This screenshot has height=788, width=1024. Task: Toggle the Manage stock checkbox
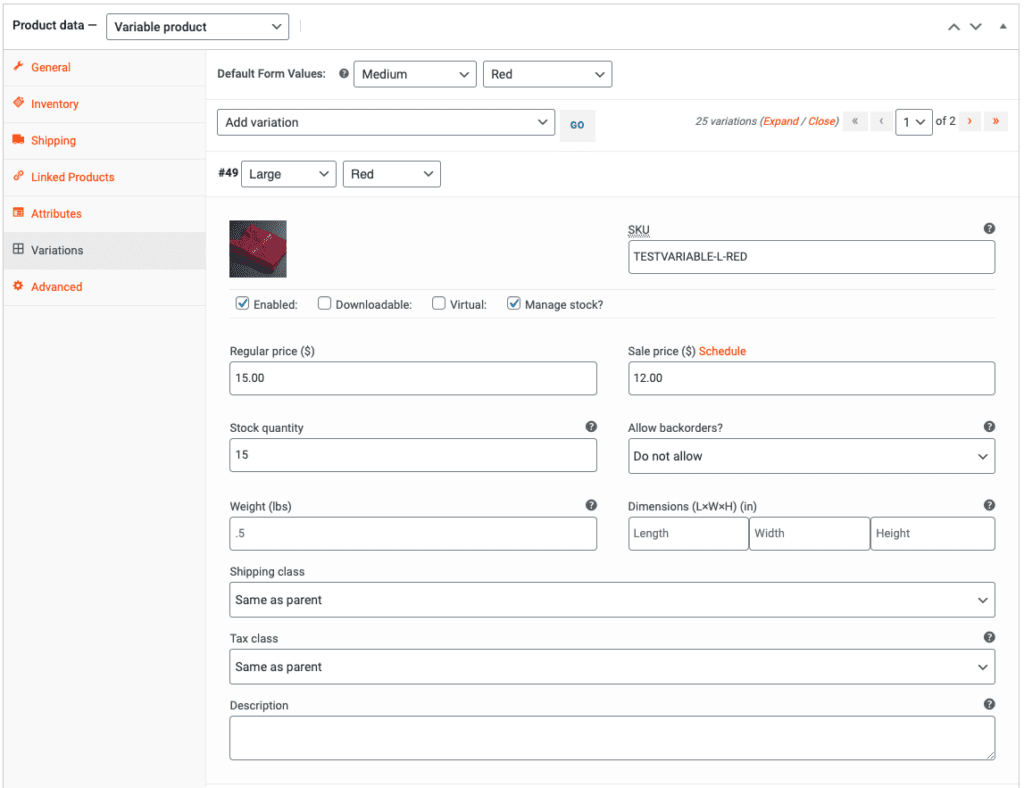pos(514,304)
